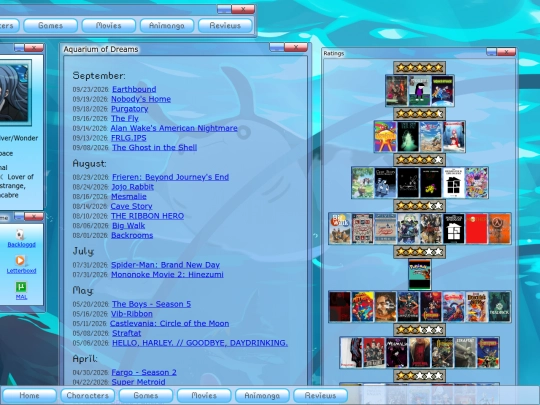Open the FRLG.IPS link

pos(128,138)
